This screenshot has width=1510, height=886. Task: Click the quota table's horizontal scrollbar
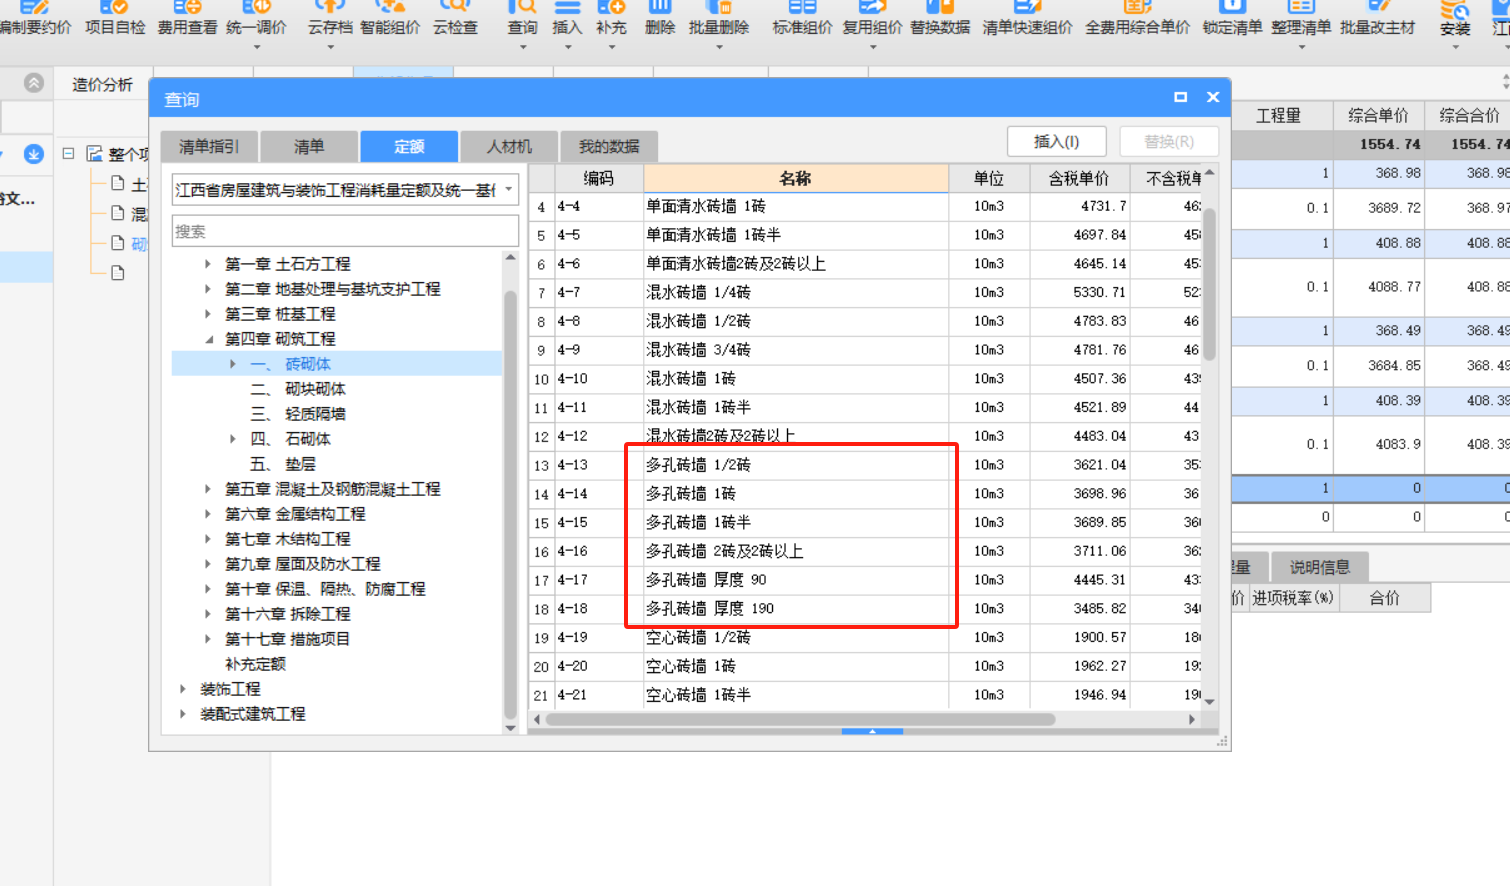coord(800,719)
